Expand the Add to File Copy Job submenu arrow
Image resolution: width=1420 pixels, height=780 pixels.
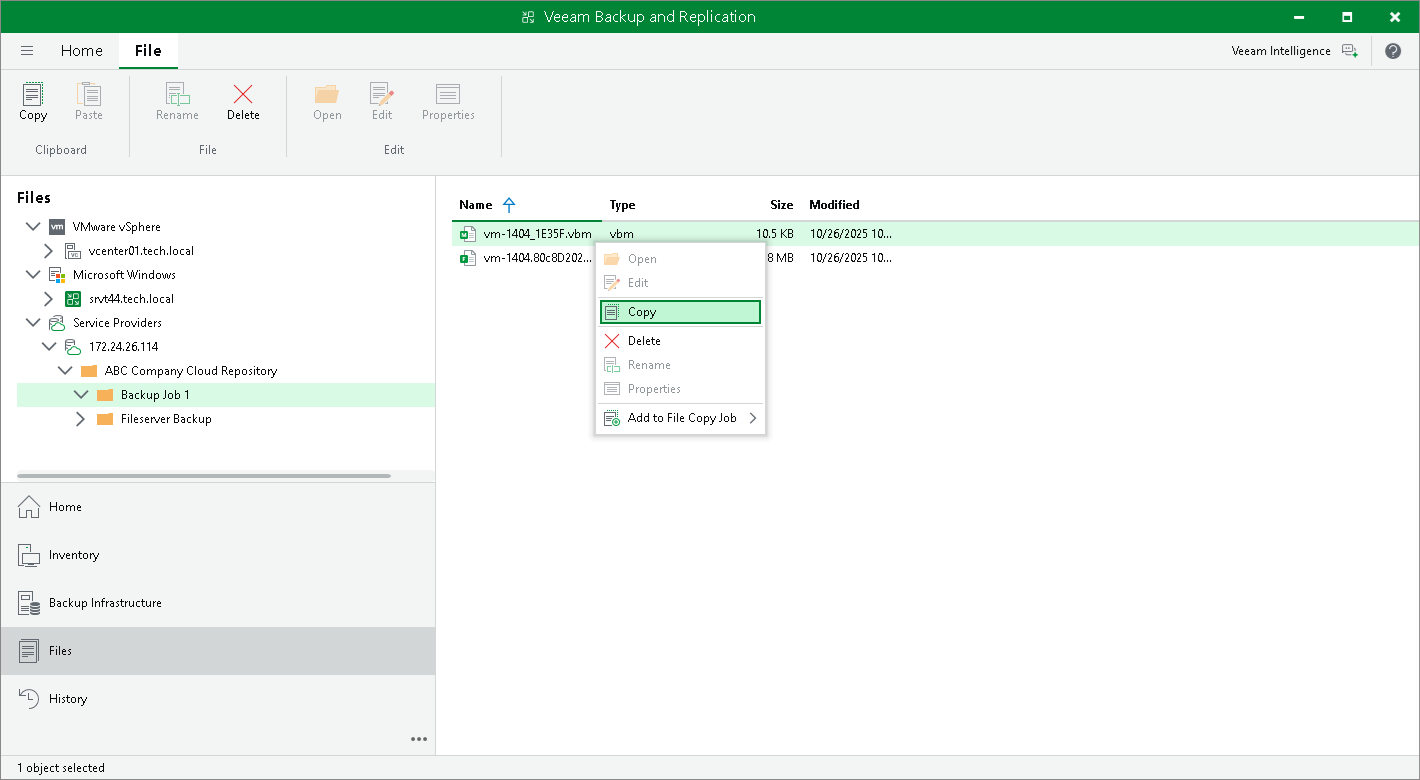pyautogui.click(x=752, y=418)
